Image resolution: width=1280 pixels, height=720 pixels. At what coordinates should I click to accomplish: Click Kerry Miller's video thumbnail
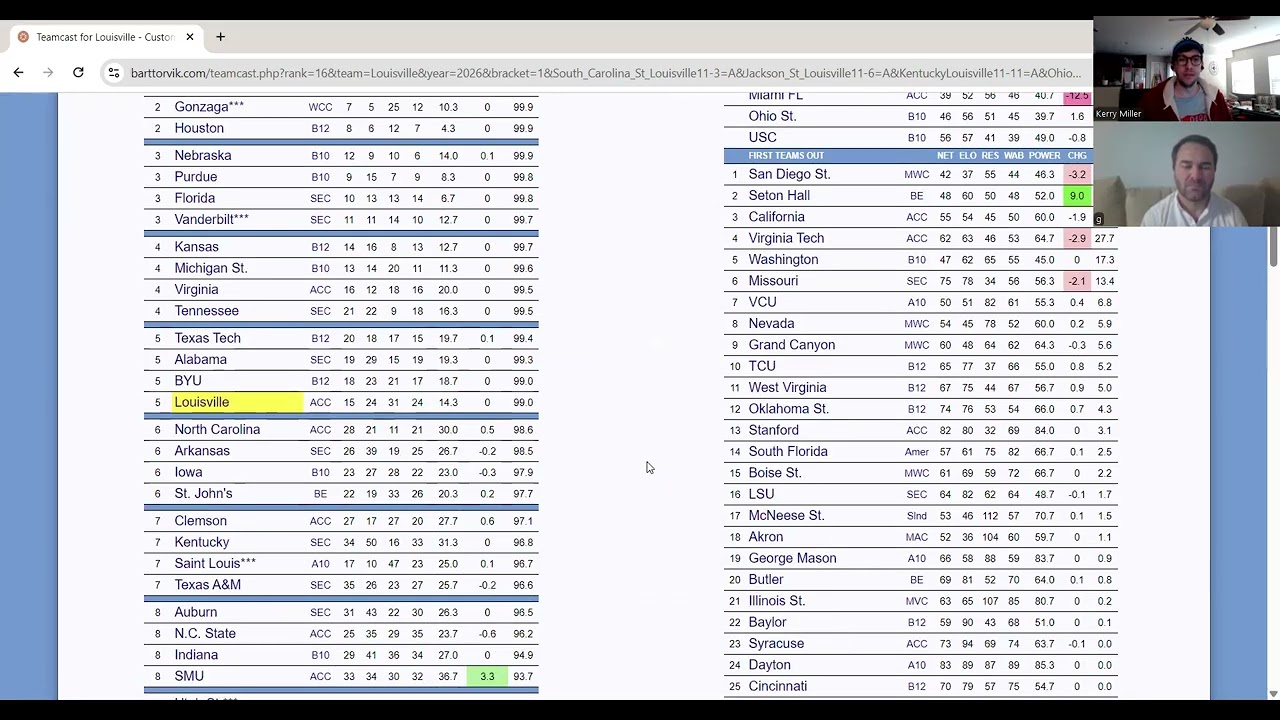tap(1186, 70)
